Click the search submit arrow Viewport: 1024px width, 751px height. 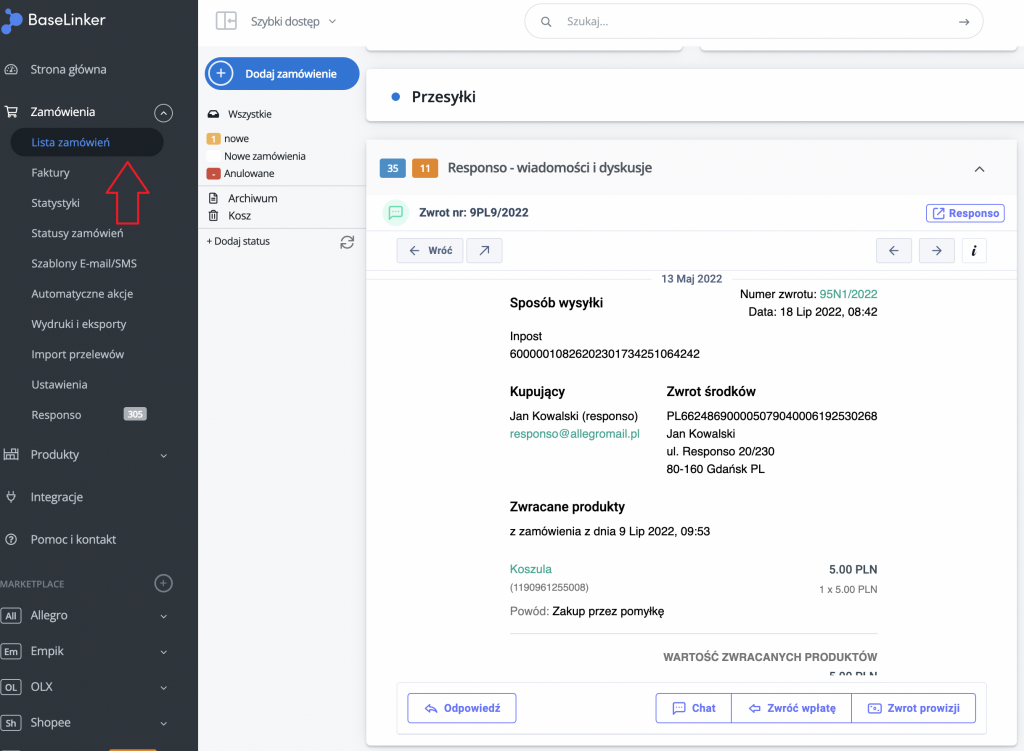click(963, 21)
